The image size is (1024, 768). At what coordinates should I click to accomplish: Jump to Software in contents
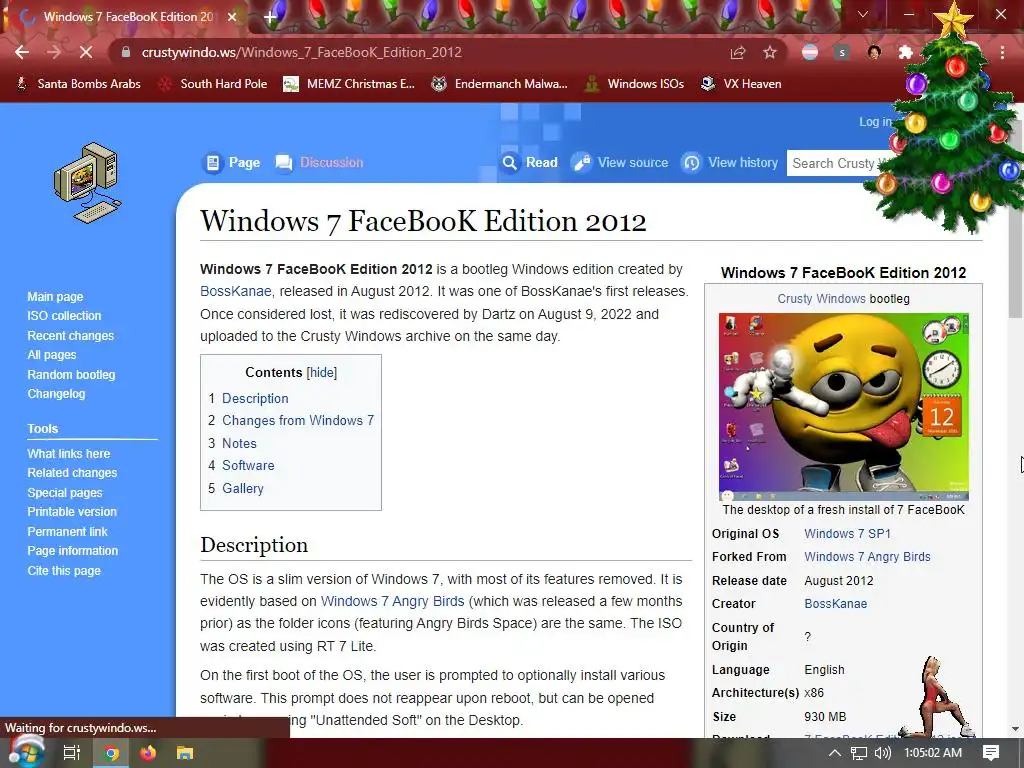pos(248,466)
